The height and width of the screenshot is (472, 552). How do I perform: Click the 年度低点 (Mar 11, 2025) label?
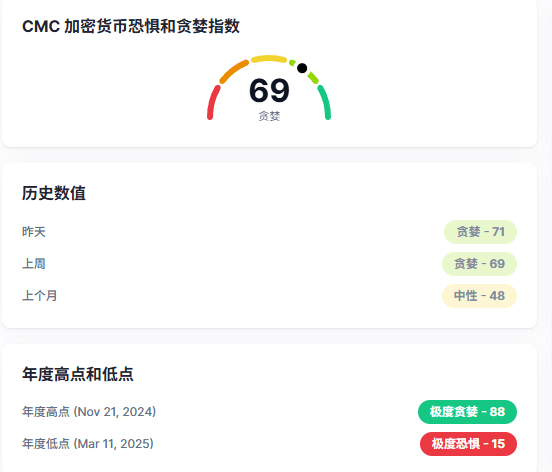[88, 444]
